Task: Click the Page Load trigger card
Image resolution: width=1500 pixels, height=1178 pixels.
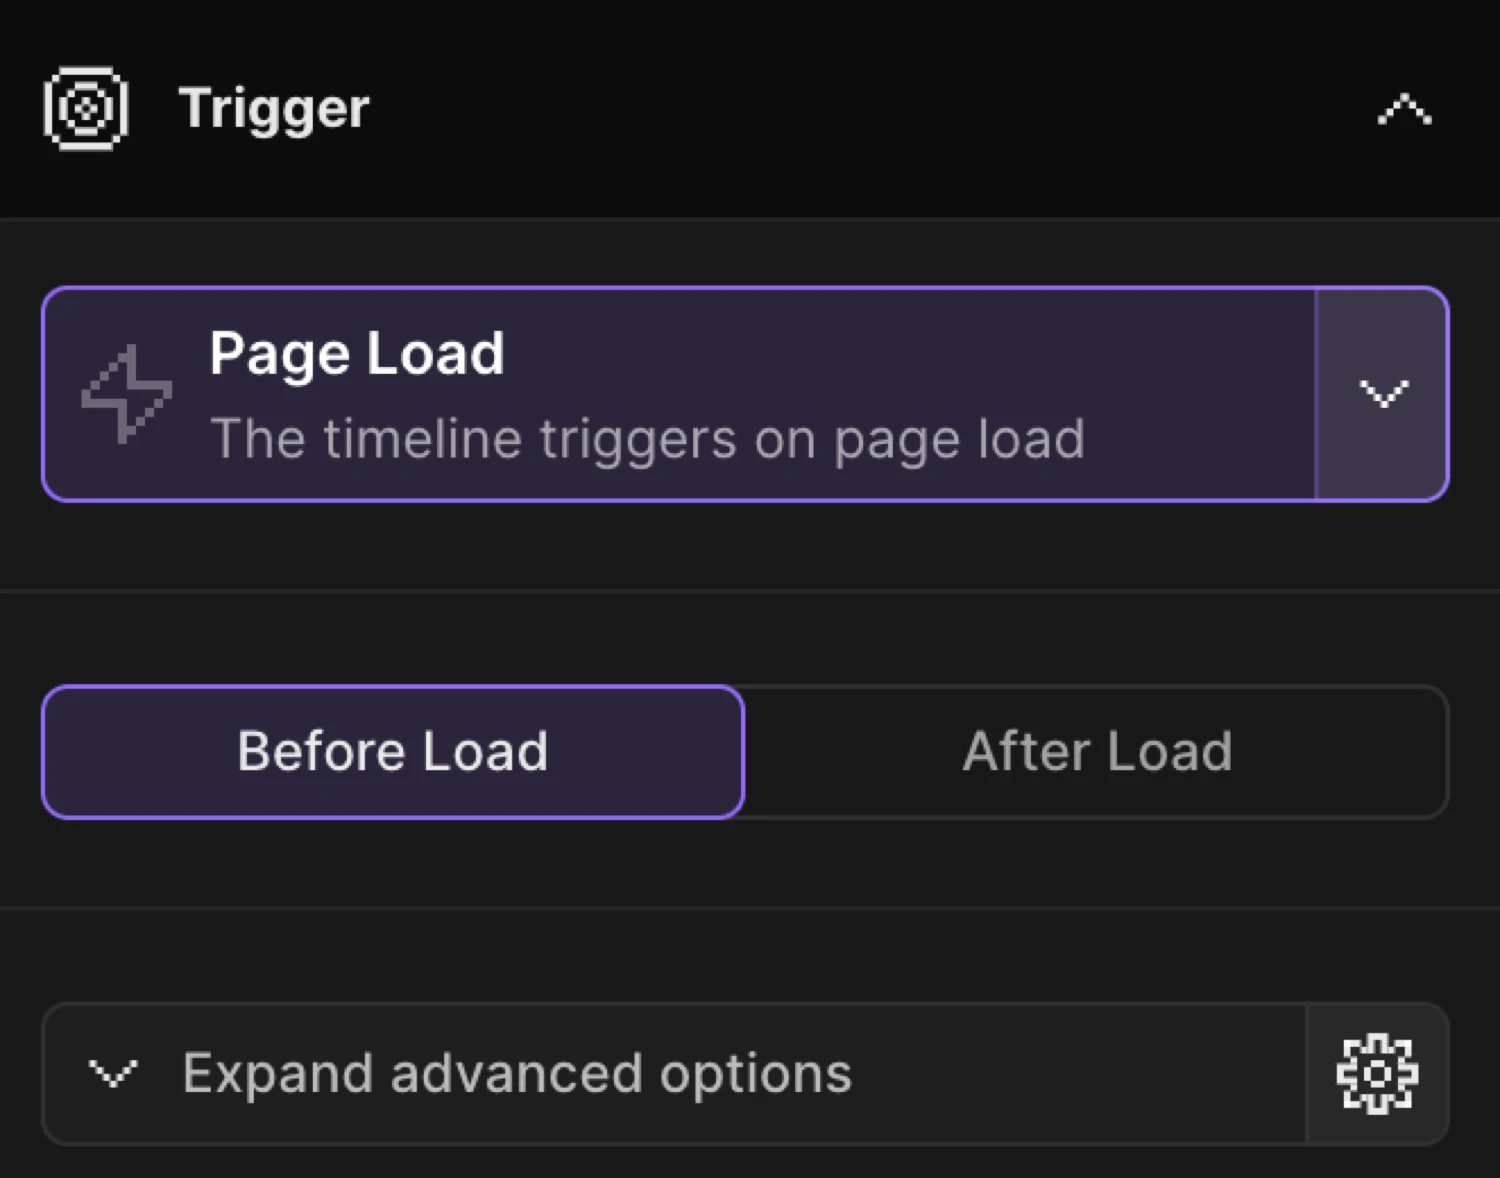Action: [650, 392]
